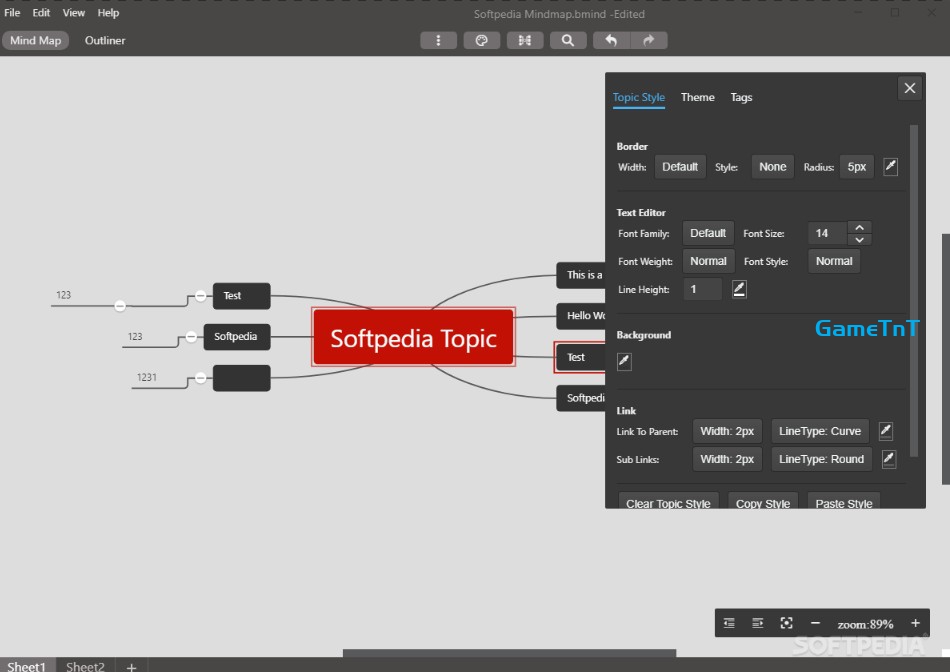Open the palette style panel button
Viewport: 950px width, 672px height.
tap(482, 41)
